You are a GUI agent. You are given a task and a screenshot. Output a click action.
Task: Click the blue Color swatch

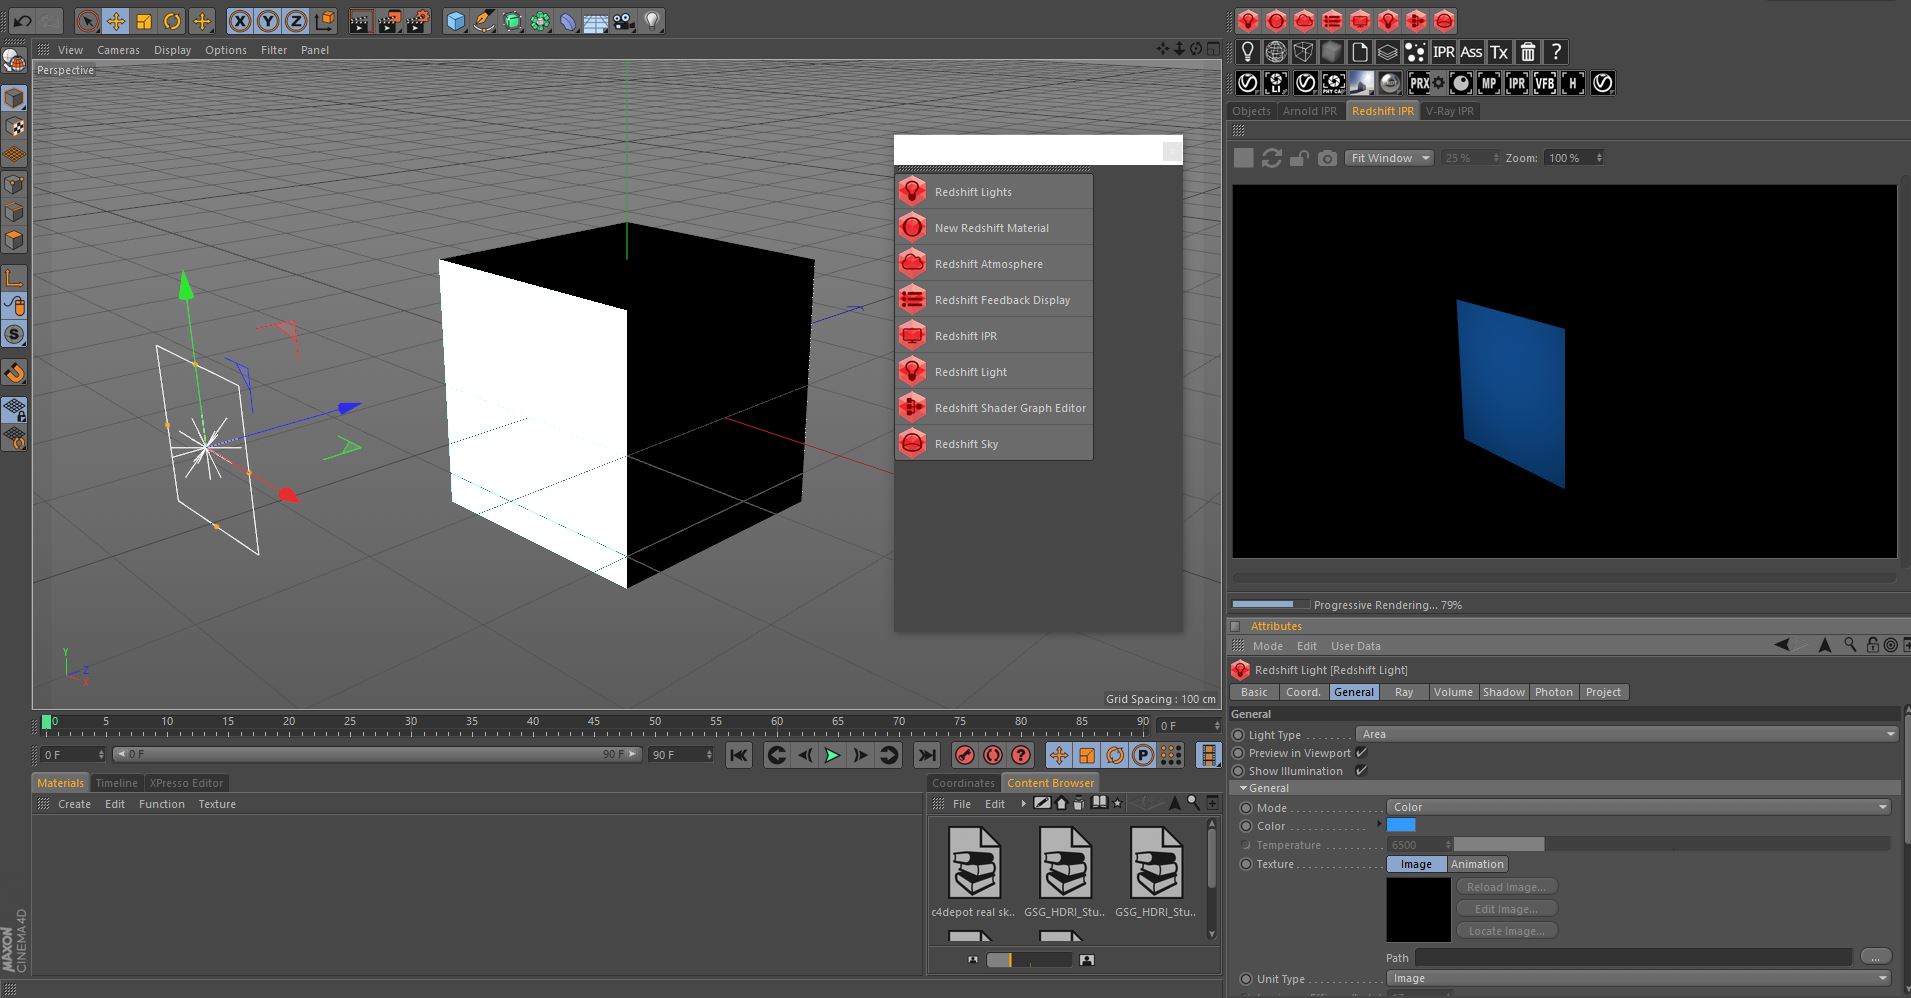[x=1401, y=825]
